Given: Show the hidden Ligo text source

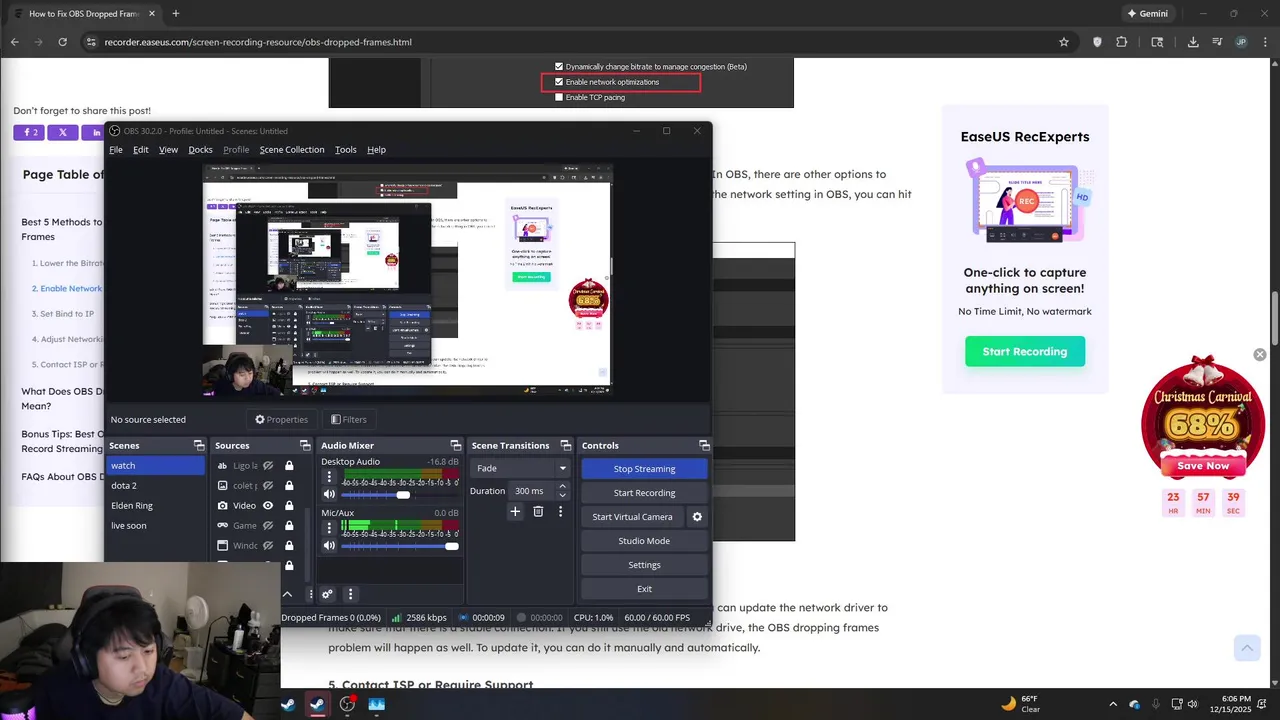Looking at the screenshot, I should [268, 465].
